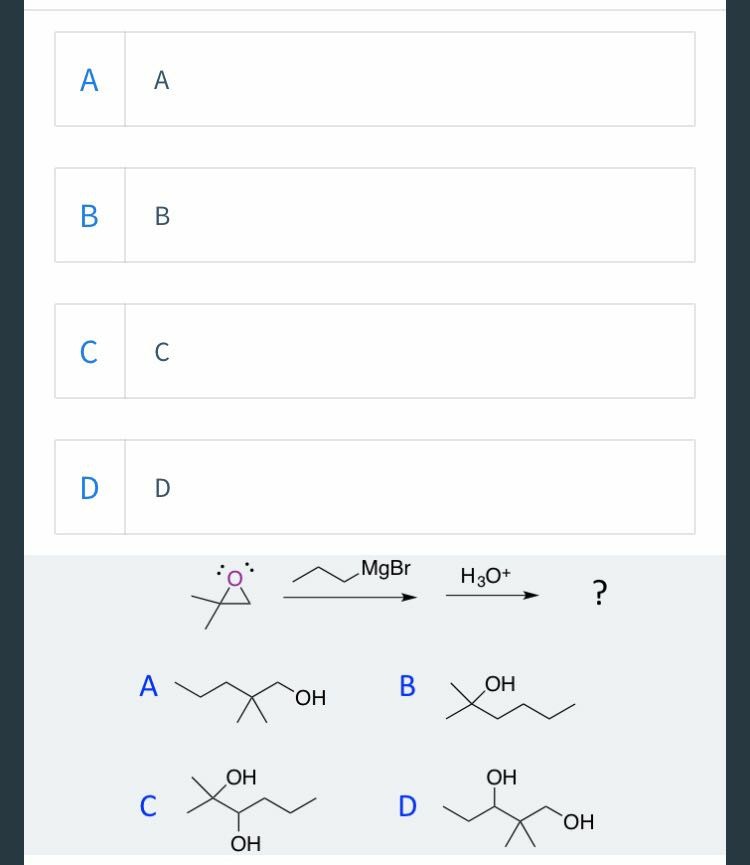
Task: Select answer choice C
Action: 374,351
